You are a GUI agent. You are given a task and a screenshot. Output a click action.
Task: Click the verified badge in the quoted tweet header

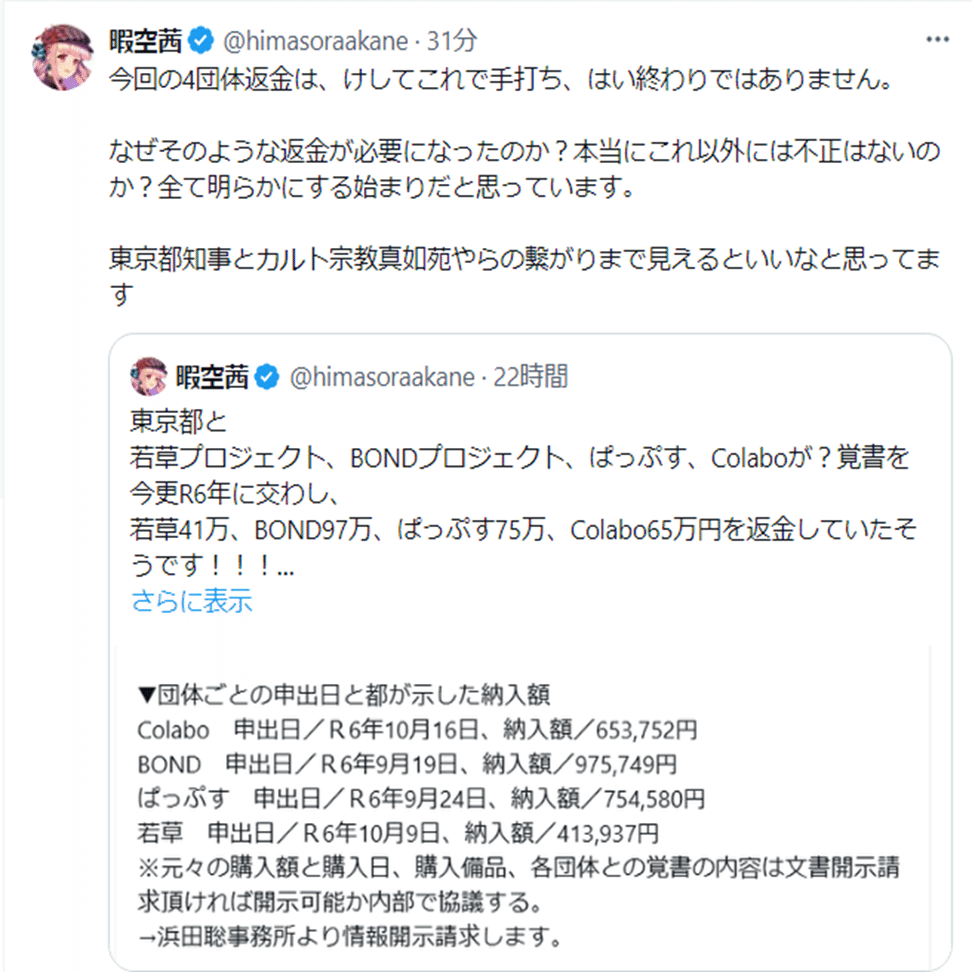[268, 377]
